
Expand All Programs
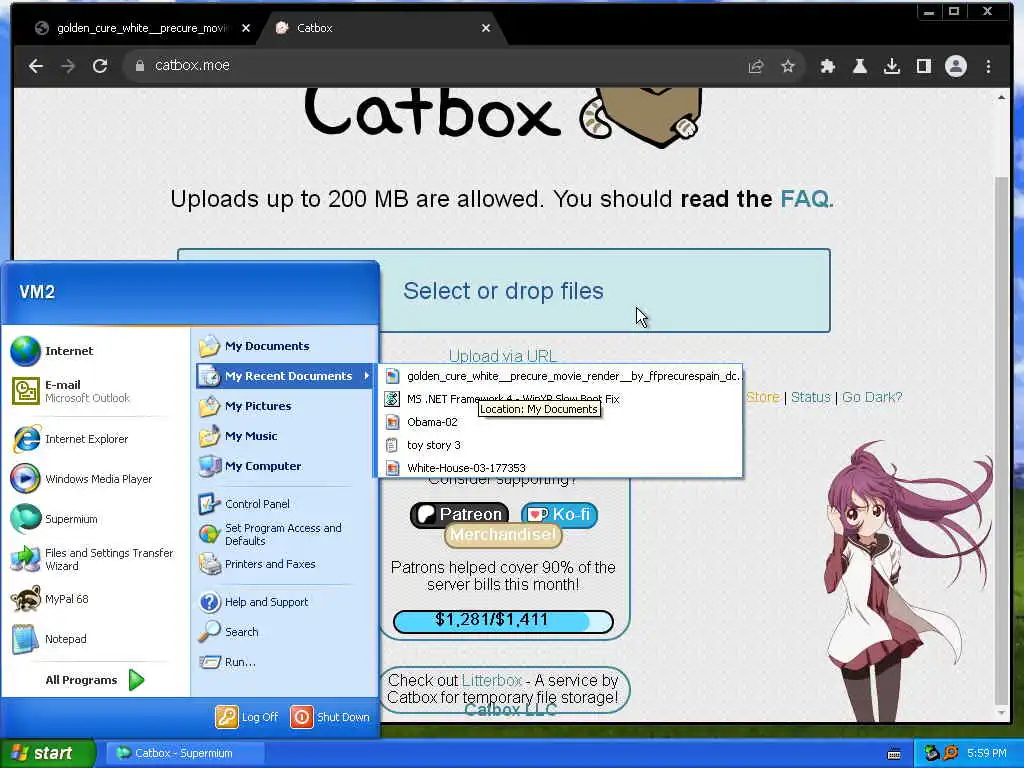tap(95, 680)
